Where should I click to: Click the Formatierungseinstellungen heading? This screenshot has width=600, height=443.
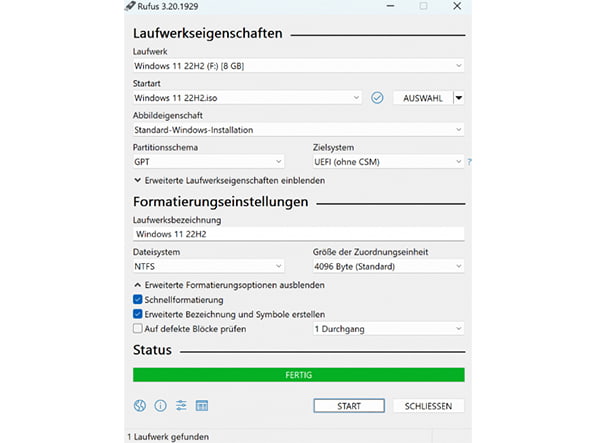[220, 202]
